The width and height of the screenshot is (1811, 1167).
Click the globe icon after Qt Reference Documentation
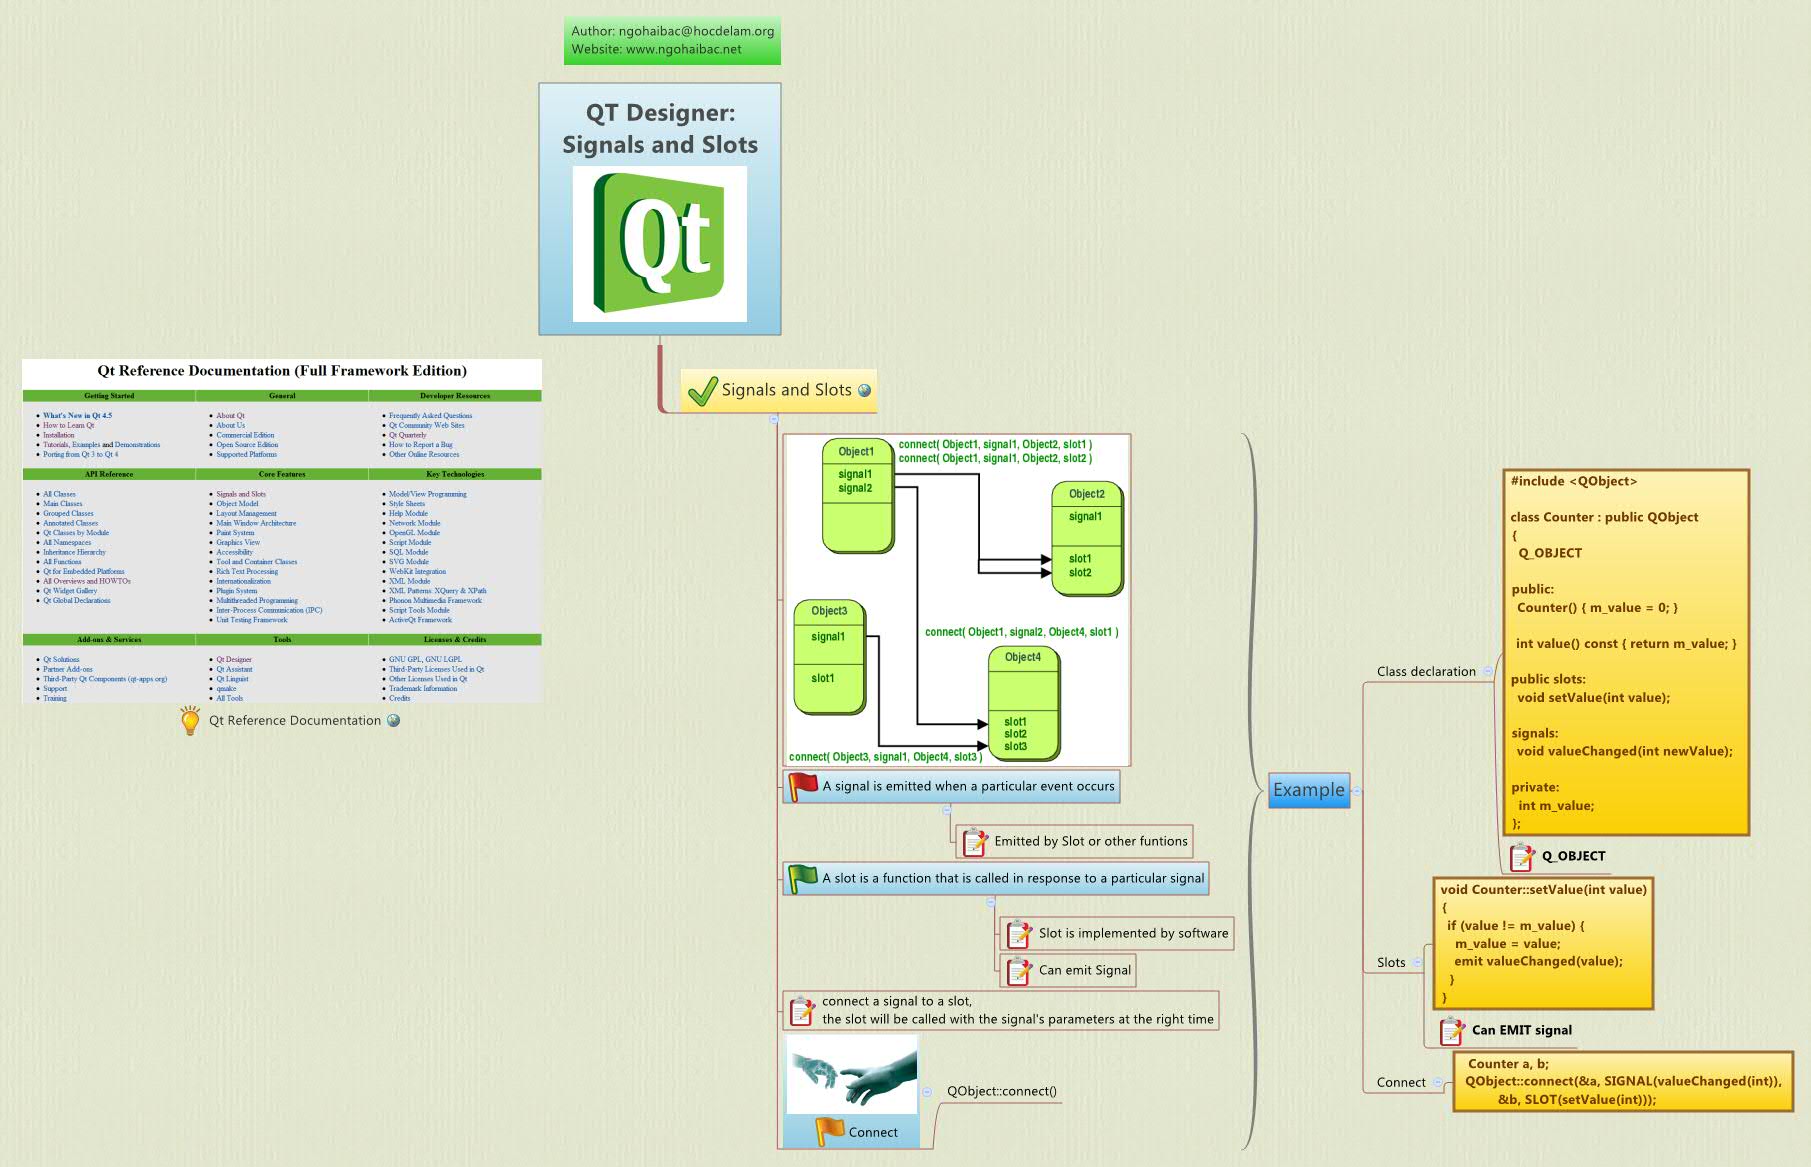pos(391,721)
